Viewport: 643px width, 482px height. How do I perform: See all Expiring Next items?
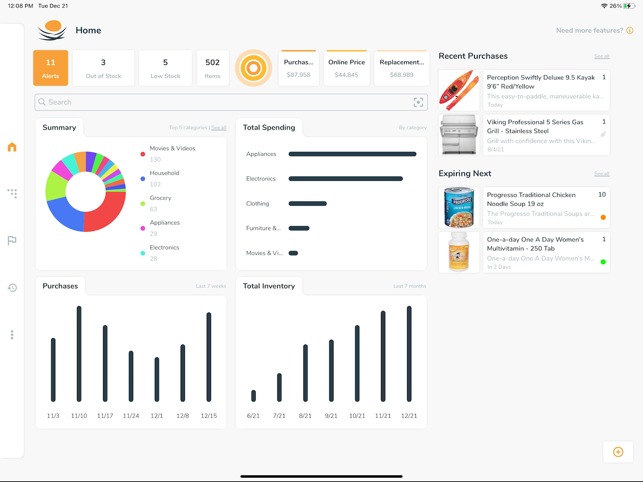coord(602,174)
